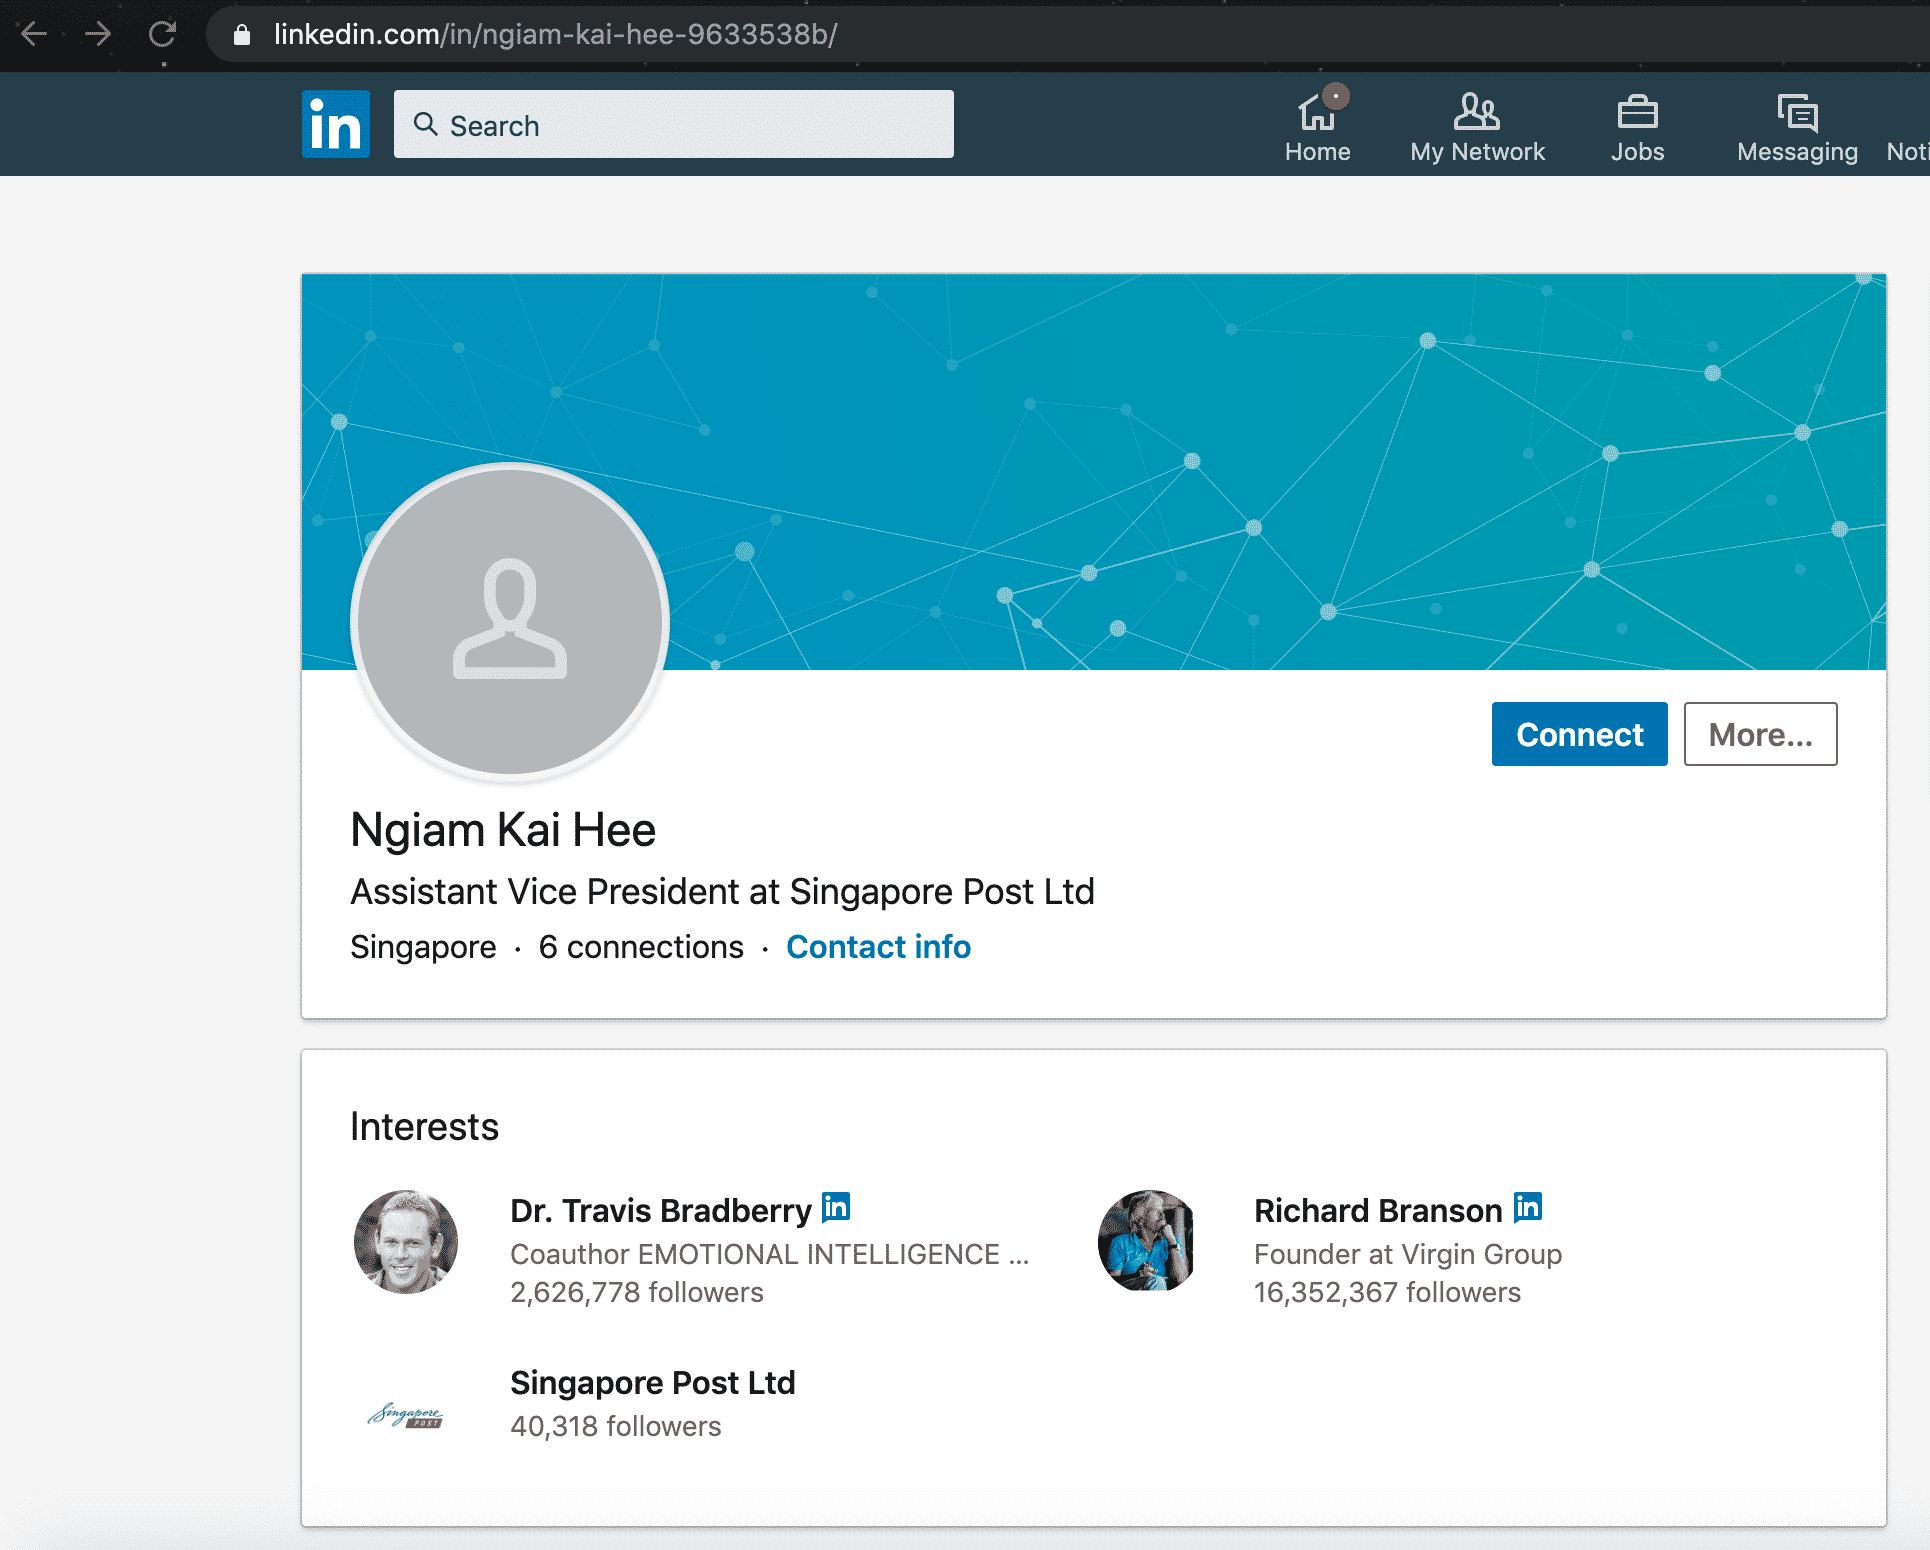Open the More... dropdown button

click(x=1760, y=734)
